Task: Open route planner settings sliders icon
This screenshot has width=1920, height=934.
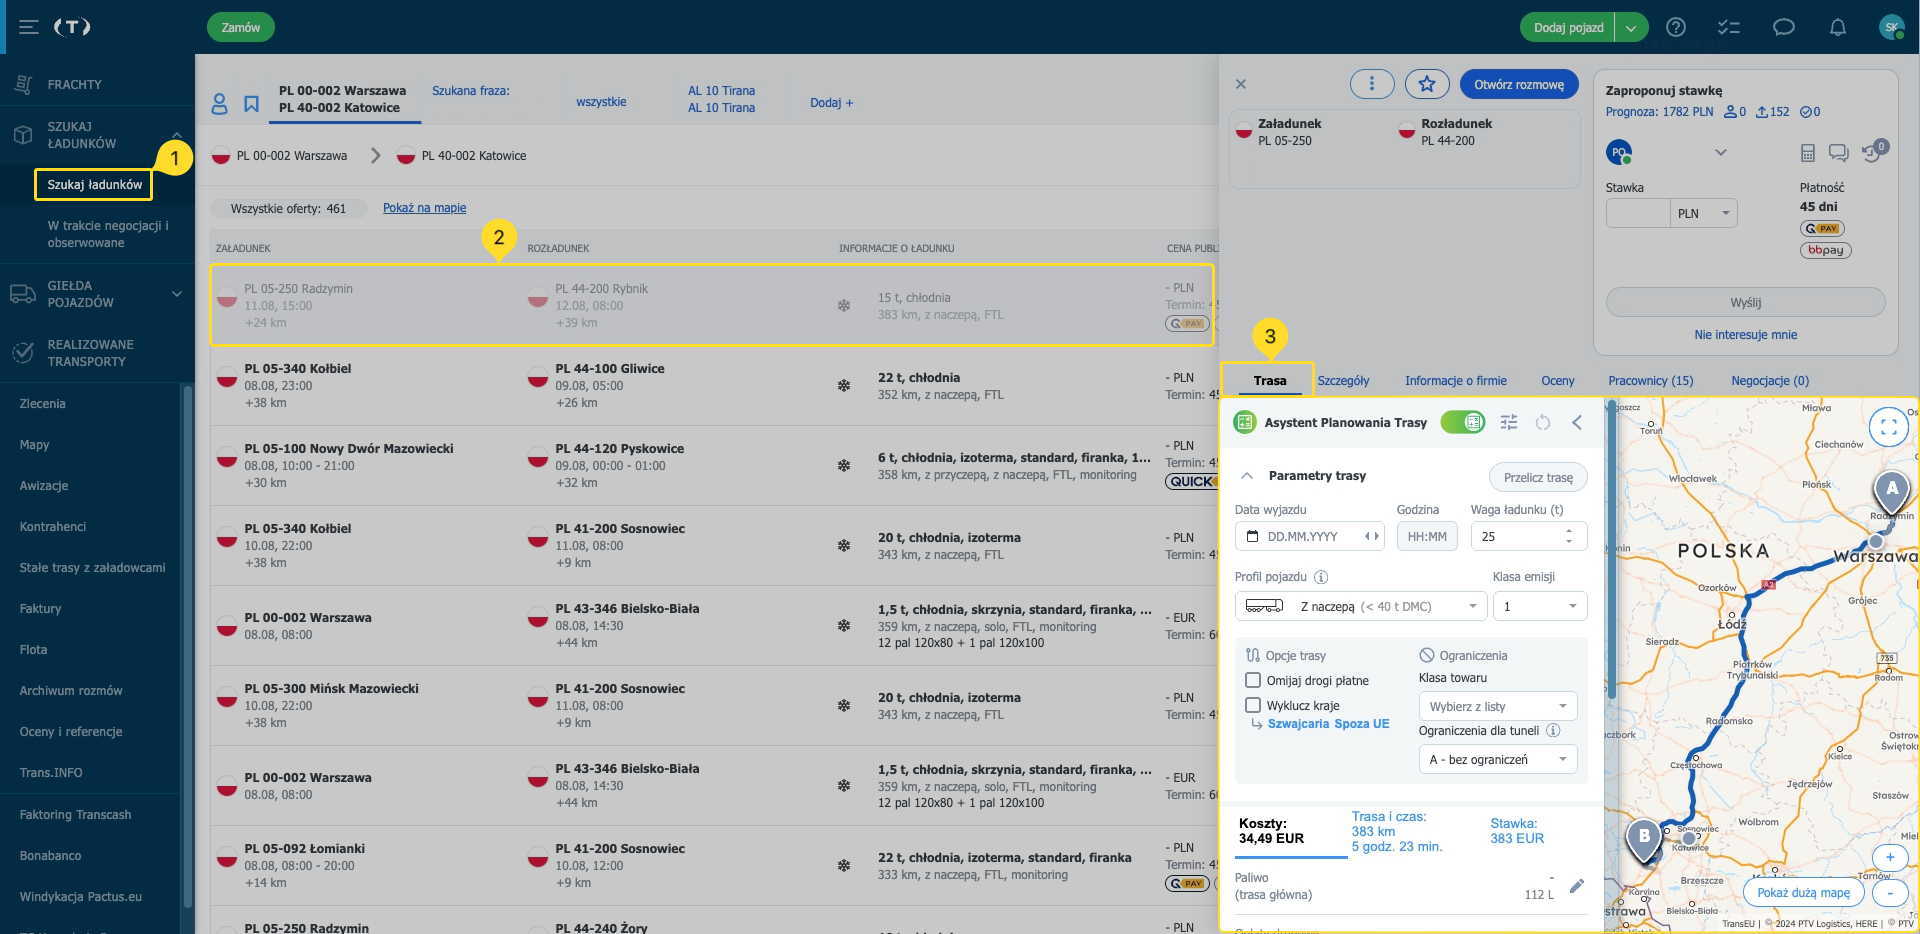Action: tap(1509, 422)
